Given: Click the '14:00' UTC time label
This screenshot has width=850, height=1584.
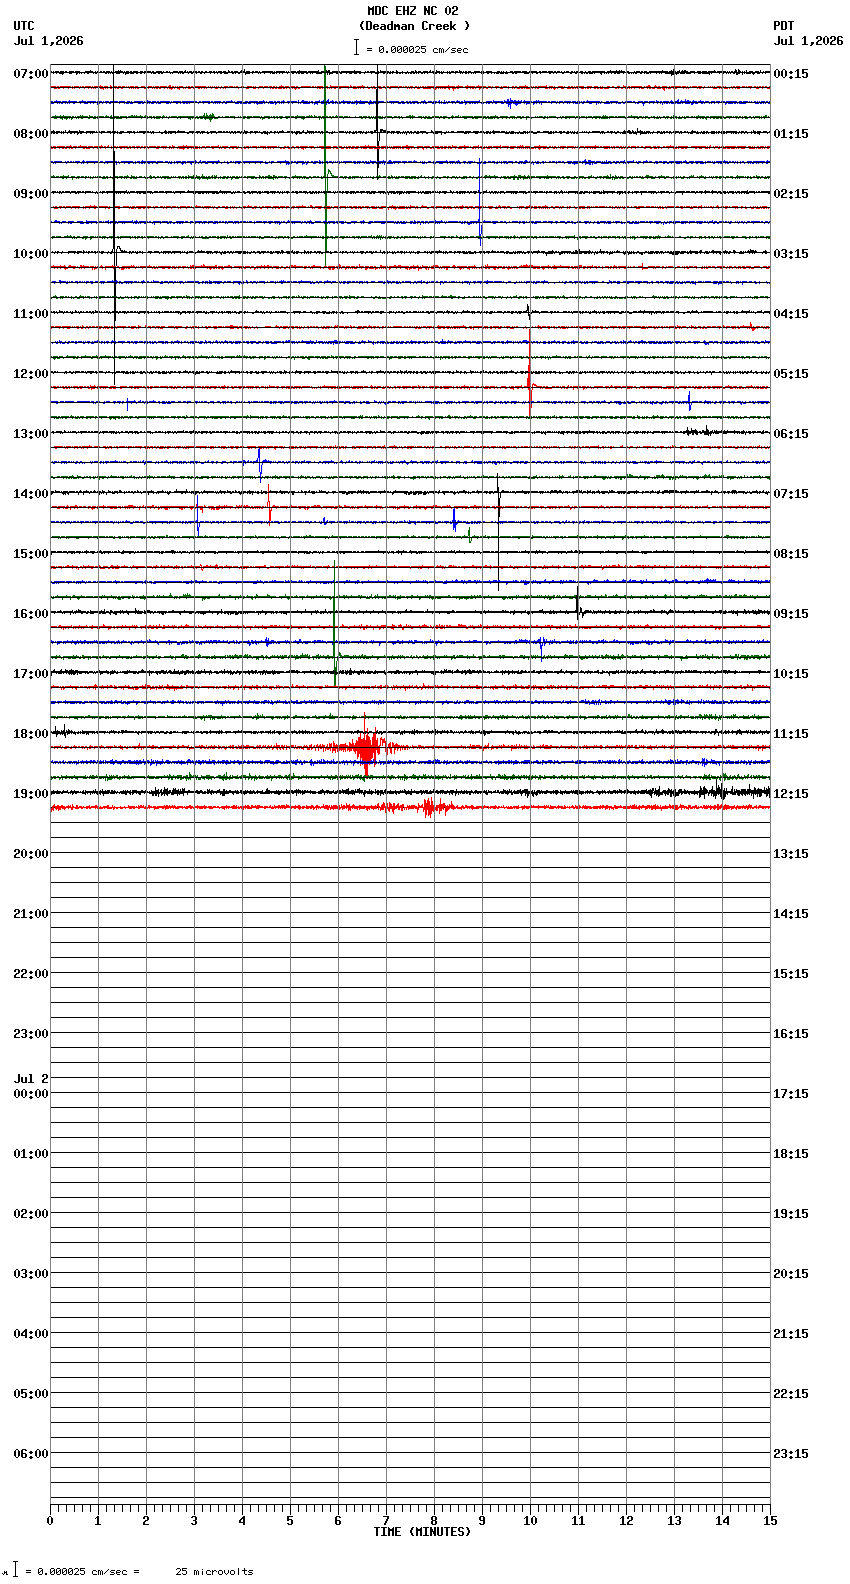Looking at the screenshot, I should click(x=31, y=494).
